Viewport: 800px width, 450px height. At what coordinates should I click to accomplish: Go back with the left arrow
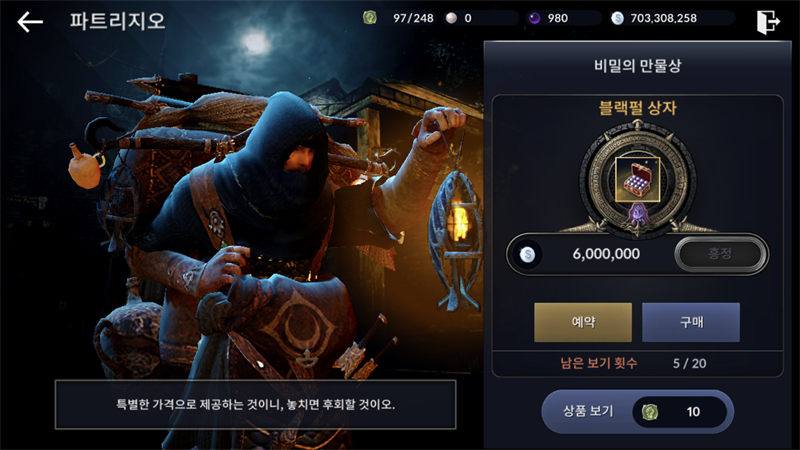coord(30,21)
